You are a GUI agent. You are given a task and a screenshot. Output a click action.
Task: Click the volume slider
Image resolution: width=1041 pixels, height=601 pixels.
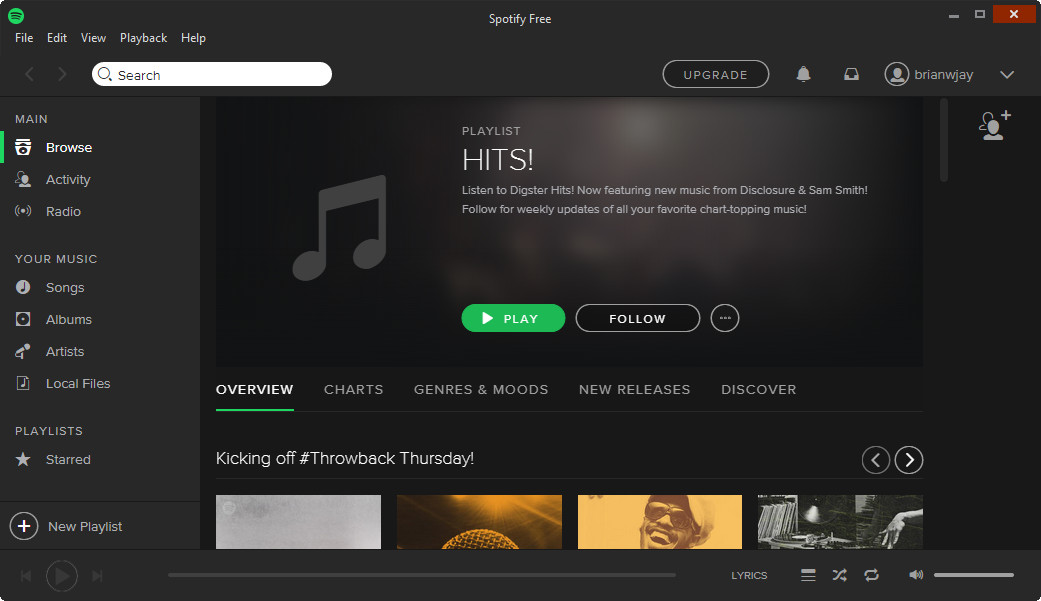(973, 575)
